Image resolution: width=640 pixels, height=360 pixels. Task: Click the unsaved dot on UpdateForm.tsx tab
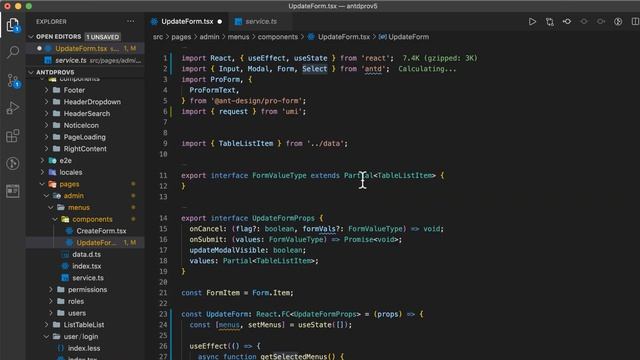point(220,22)
